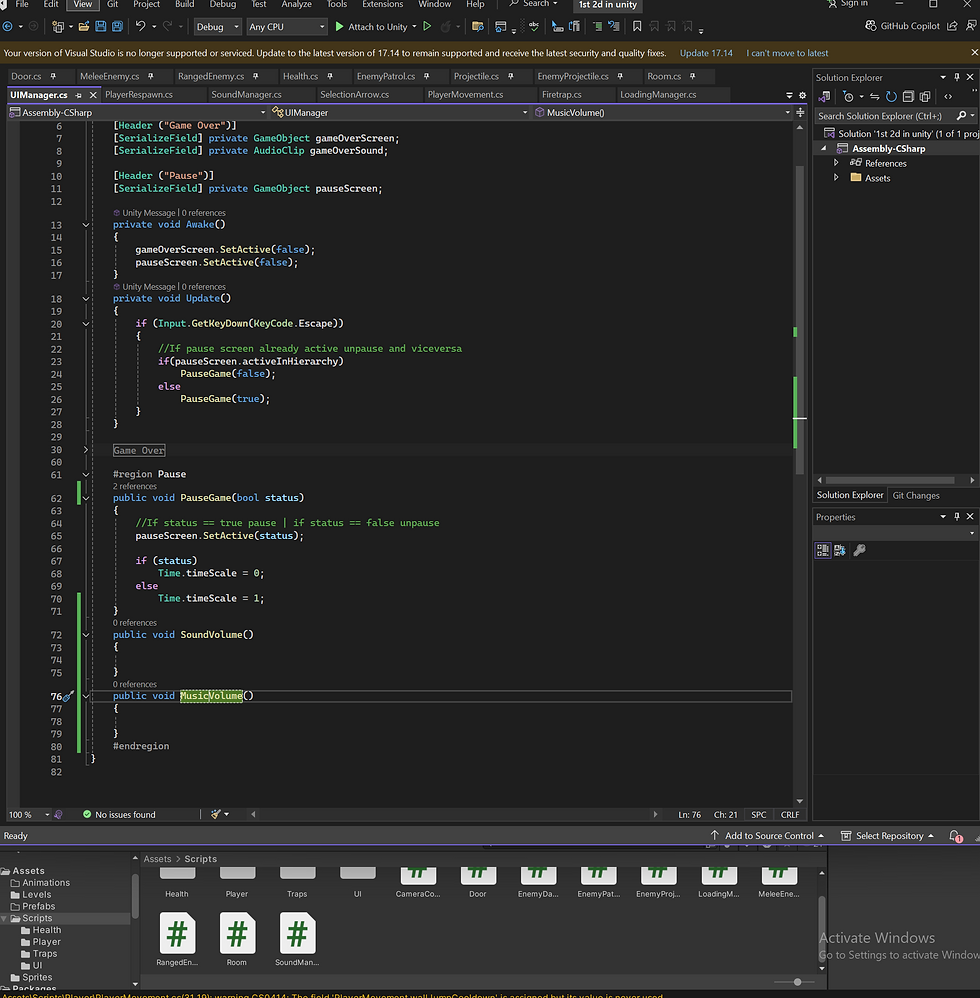
Task: Click the notifications bell icon in status bar
Action: 956,836
